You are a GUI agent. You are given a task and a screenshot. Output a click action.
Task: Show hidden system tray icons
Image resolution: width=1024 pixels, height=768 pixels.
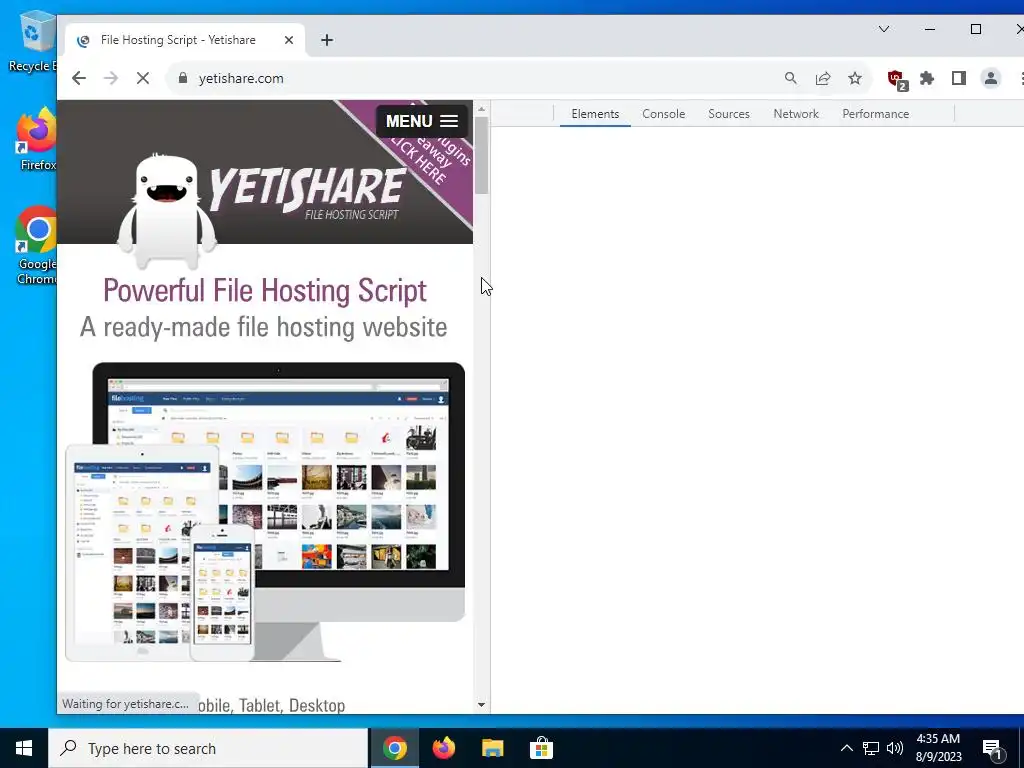[846, 748]
